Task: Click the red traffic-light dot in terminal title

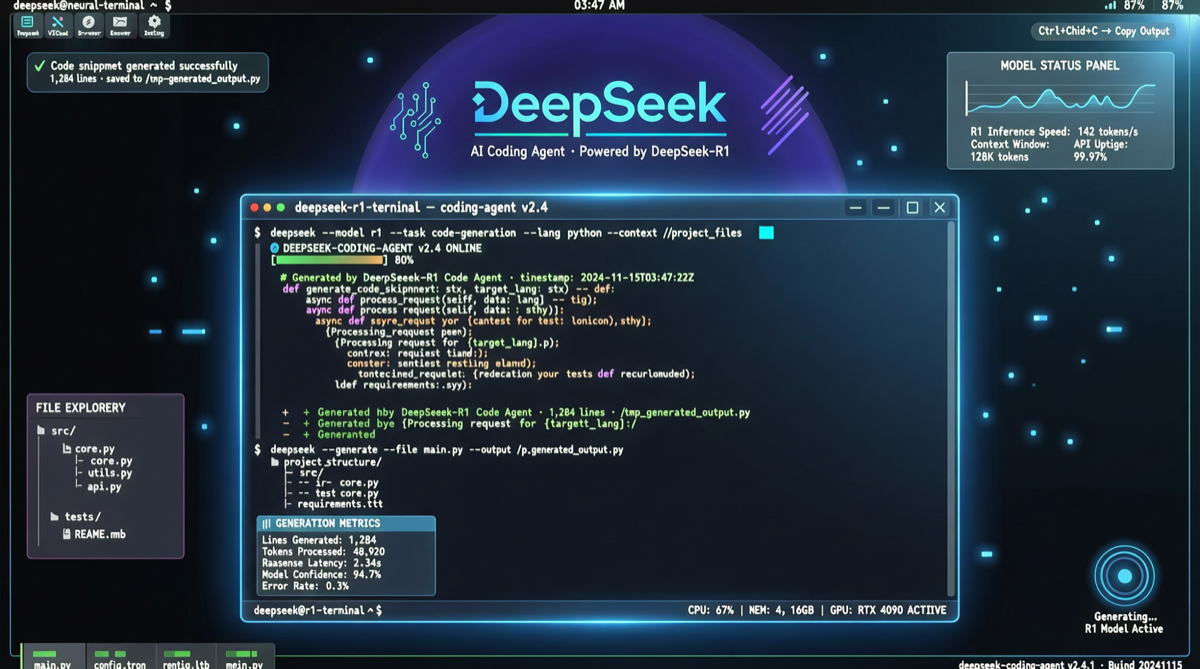Action: pyautogui.click(x=255, y=208)
